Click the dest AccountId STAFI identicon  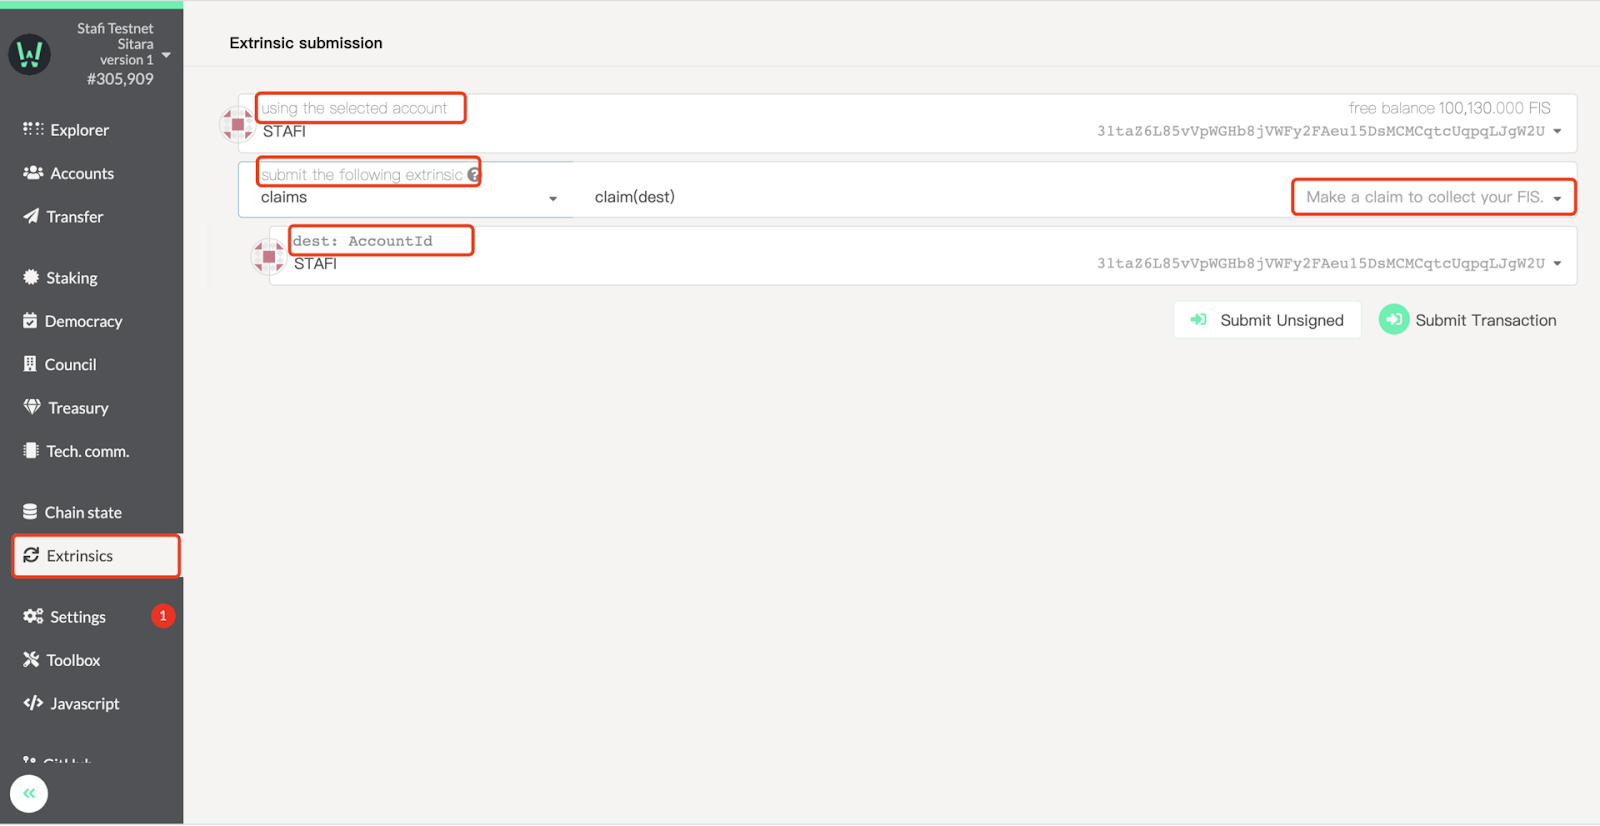(x=269, y=257)
